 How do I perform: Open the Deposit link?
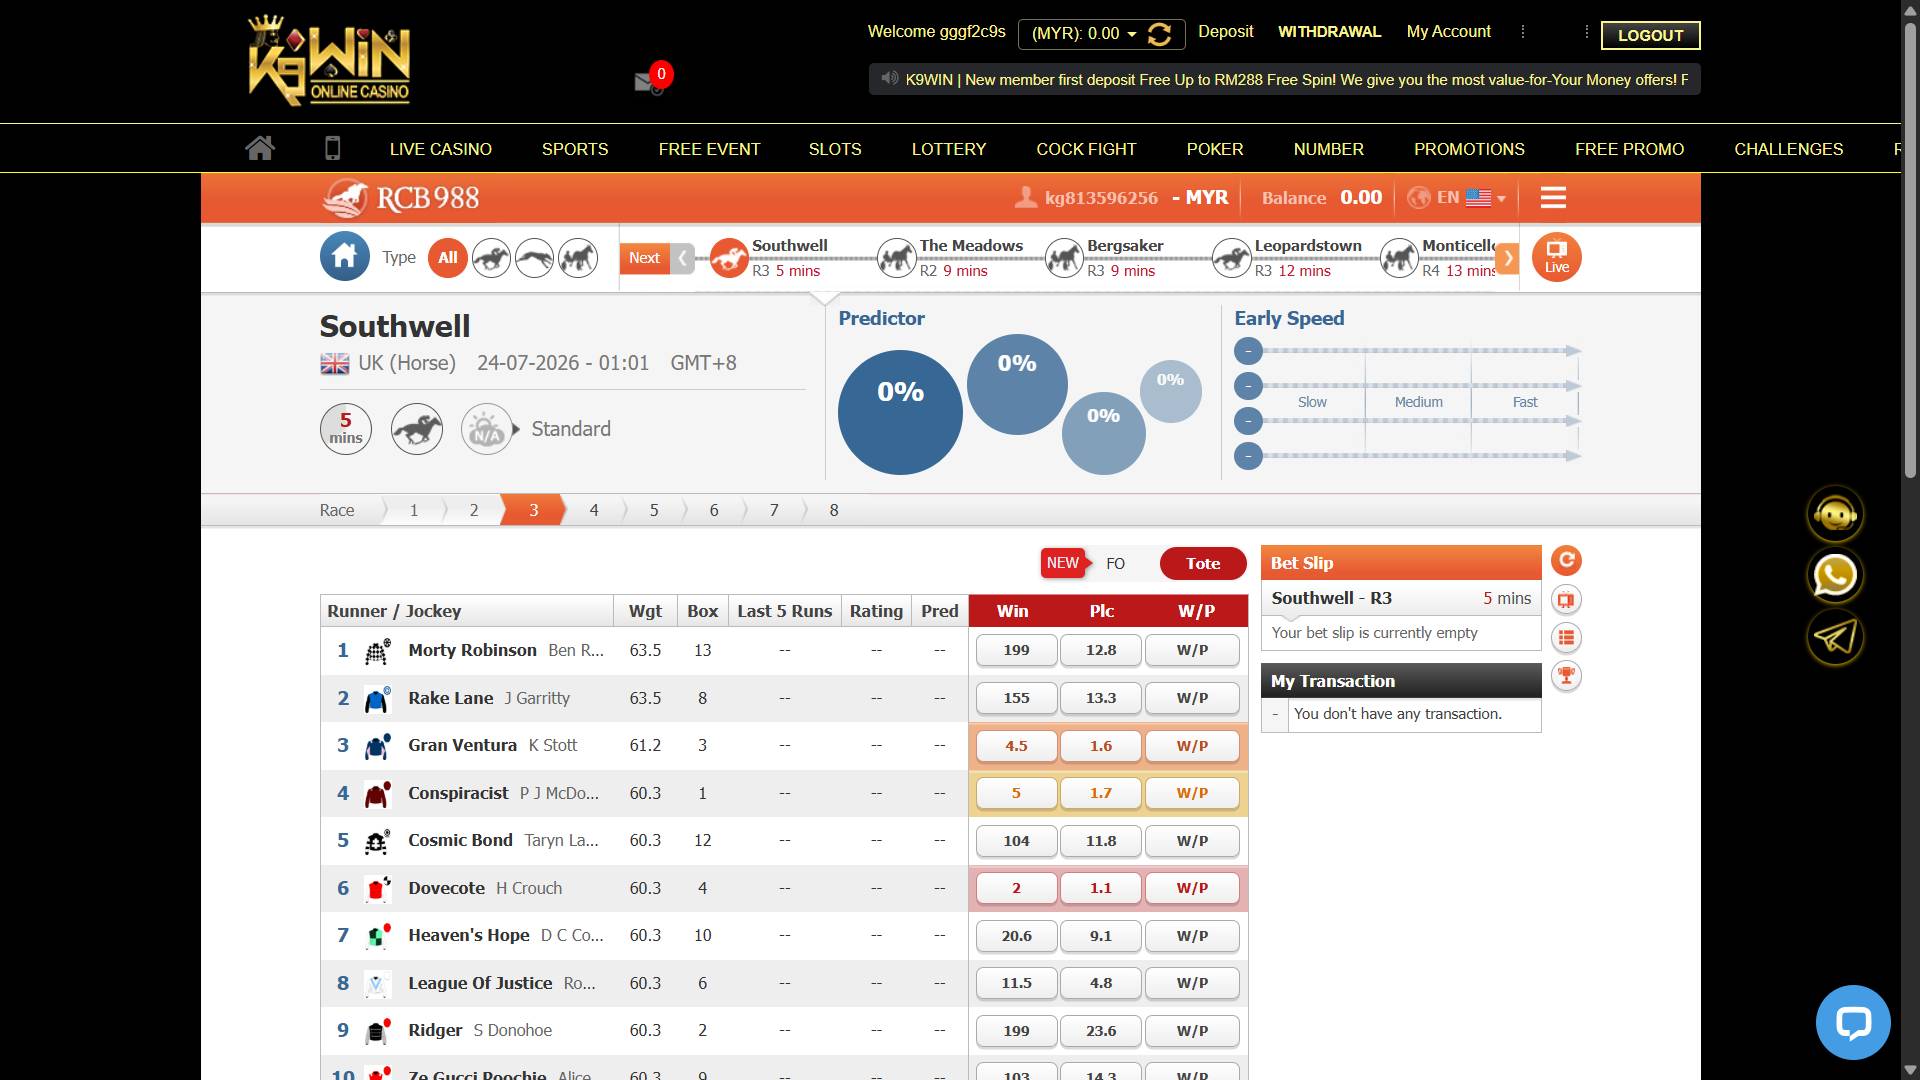[x=1225, y=32]
